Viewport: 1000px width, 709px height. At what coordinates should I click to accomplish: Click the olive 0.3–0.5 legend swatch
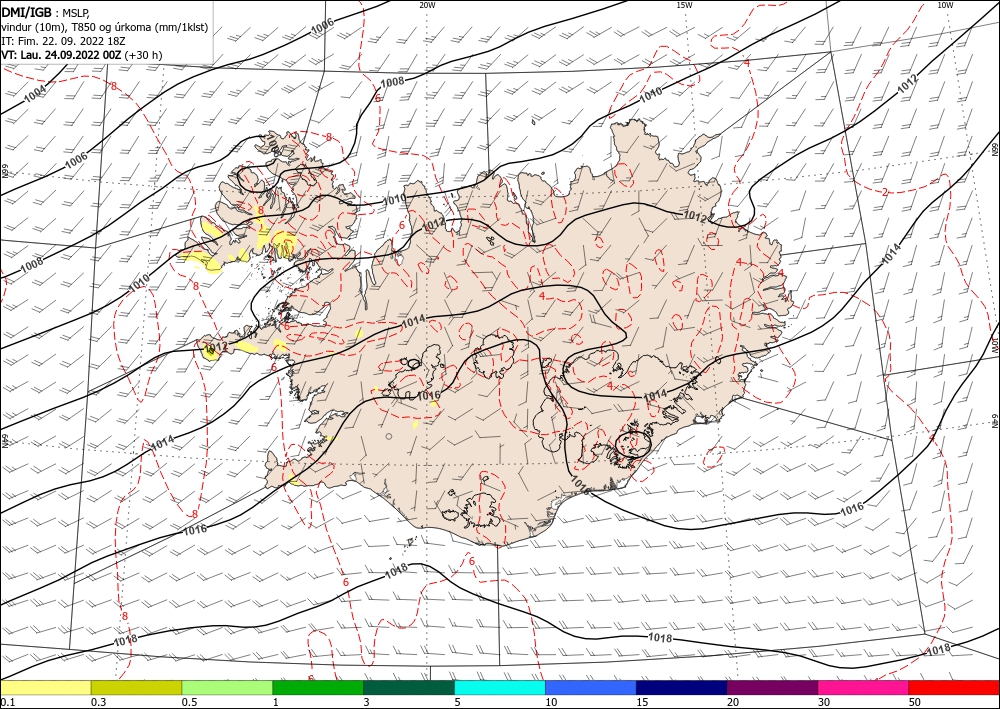[x=136, y=687]
